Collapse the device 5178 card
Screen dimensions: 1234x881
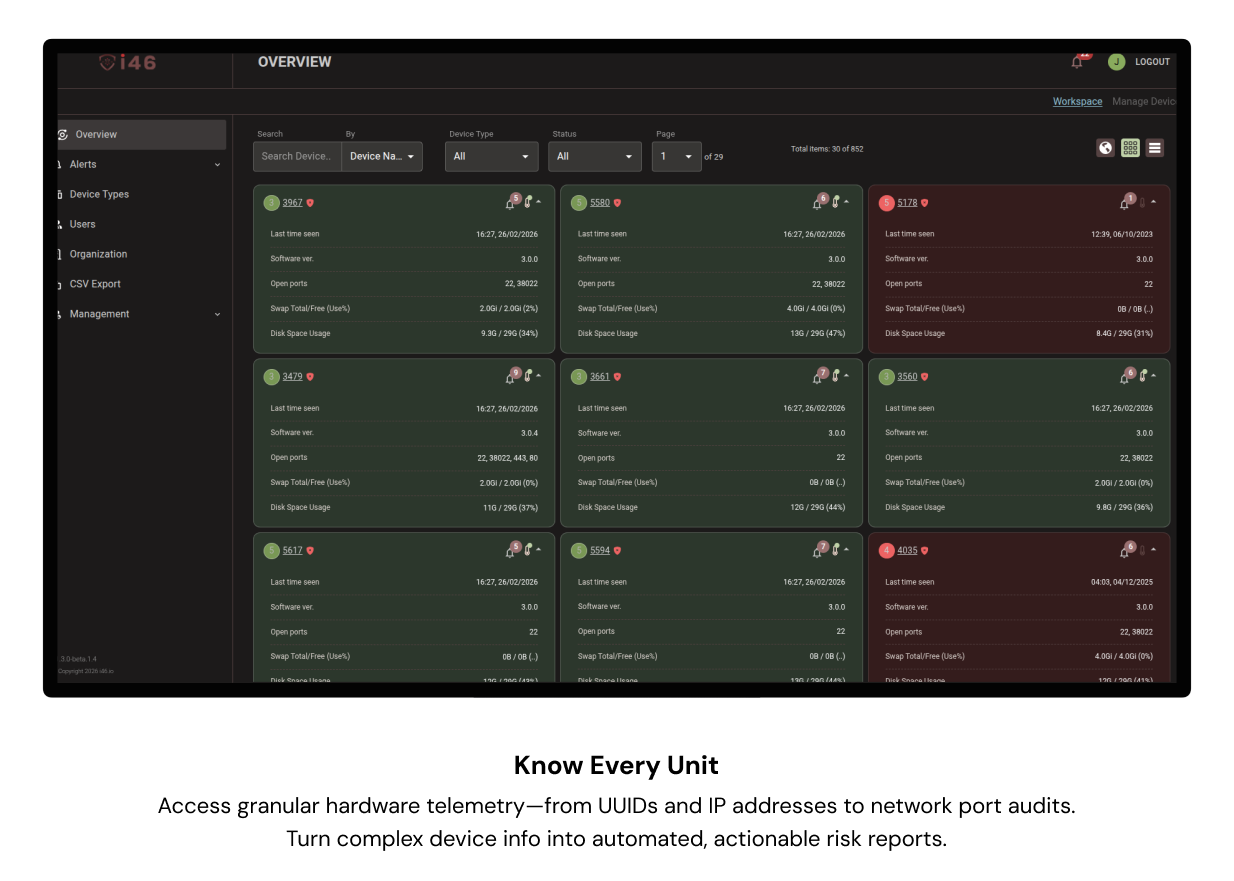(x=1154, y=202)
